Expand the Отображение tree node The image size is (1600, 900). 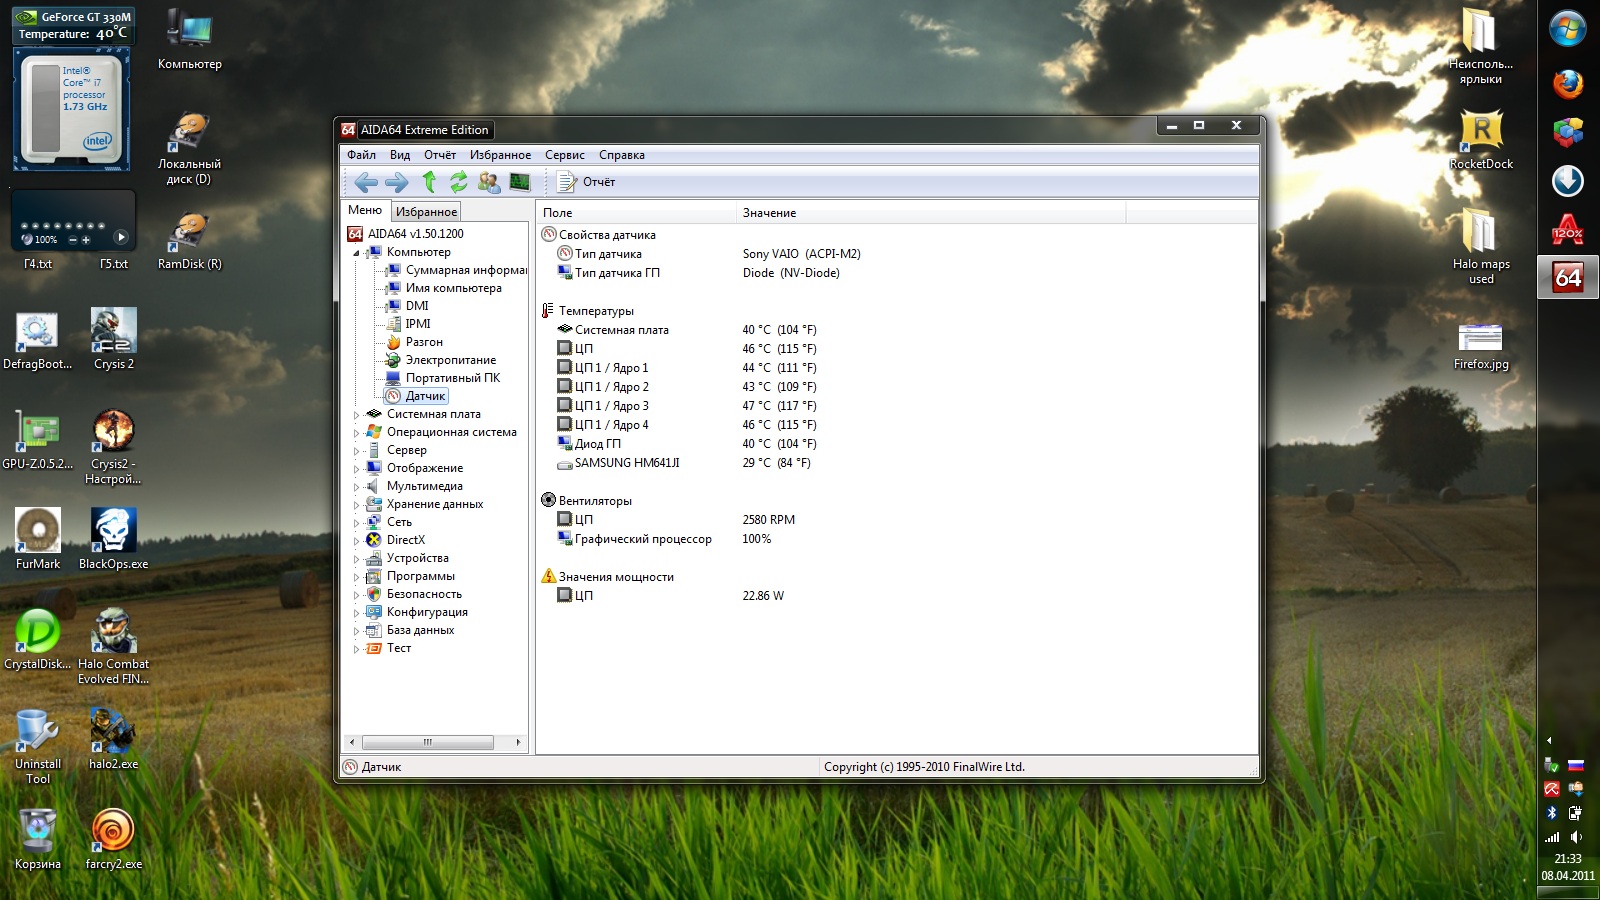[356, 469]
